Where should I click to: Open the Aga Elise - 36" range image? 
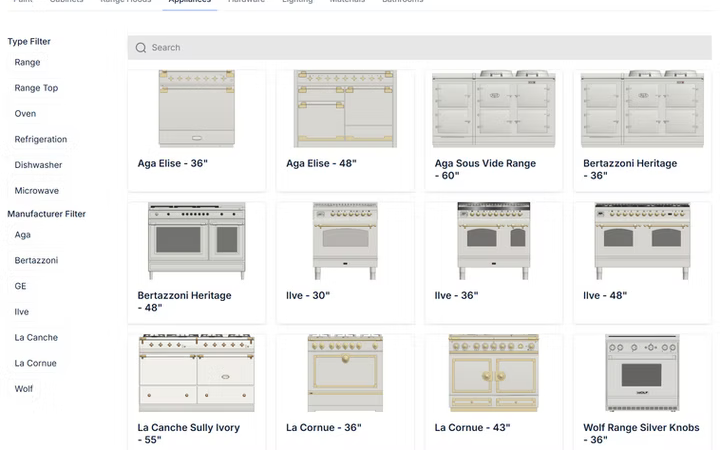196,109
